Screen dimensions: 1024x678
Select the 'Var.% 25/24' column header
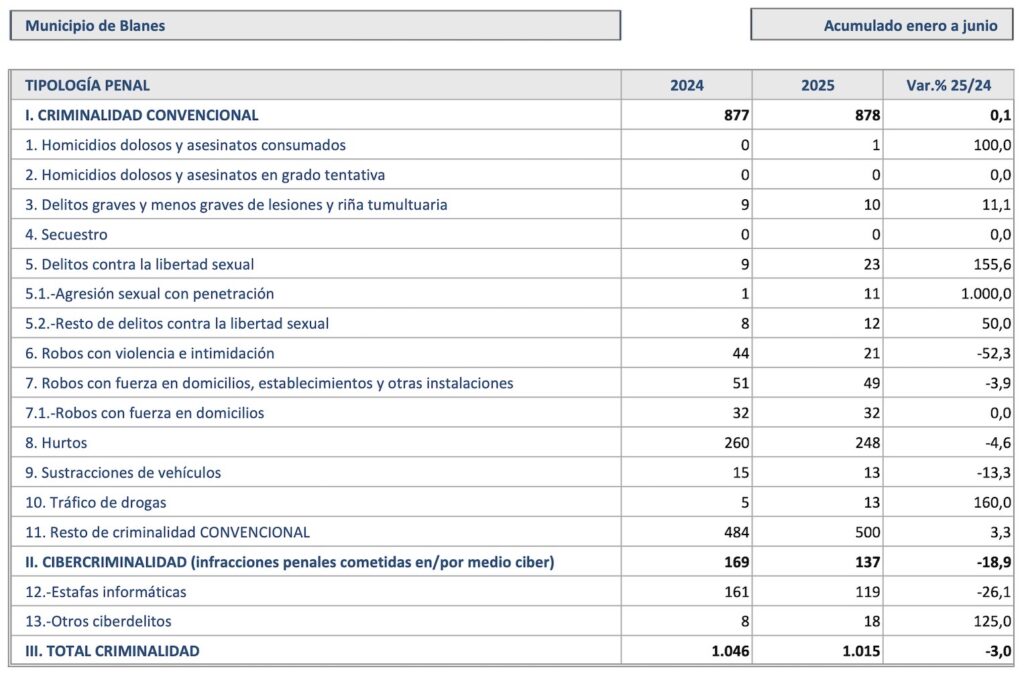pyautogui.click(x=948, y=85)
